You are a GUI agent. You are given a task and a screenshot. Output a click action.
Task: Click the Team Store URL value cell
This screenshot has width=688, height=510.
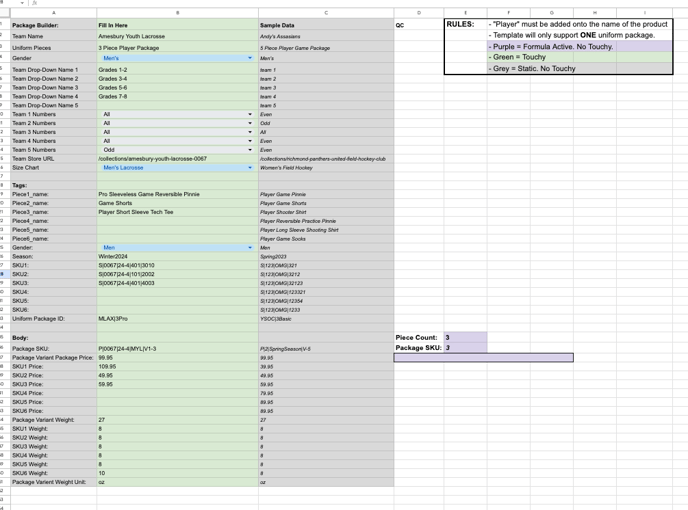pyautogui.click(x=176, y=159)
